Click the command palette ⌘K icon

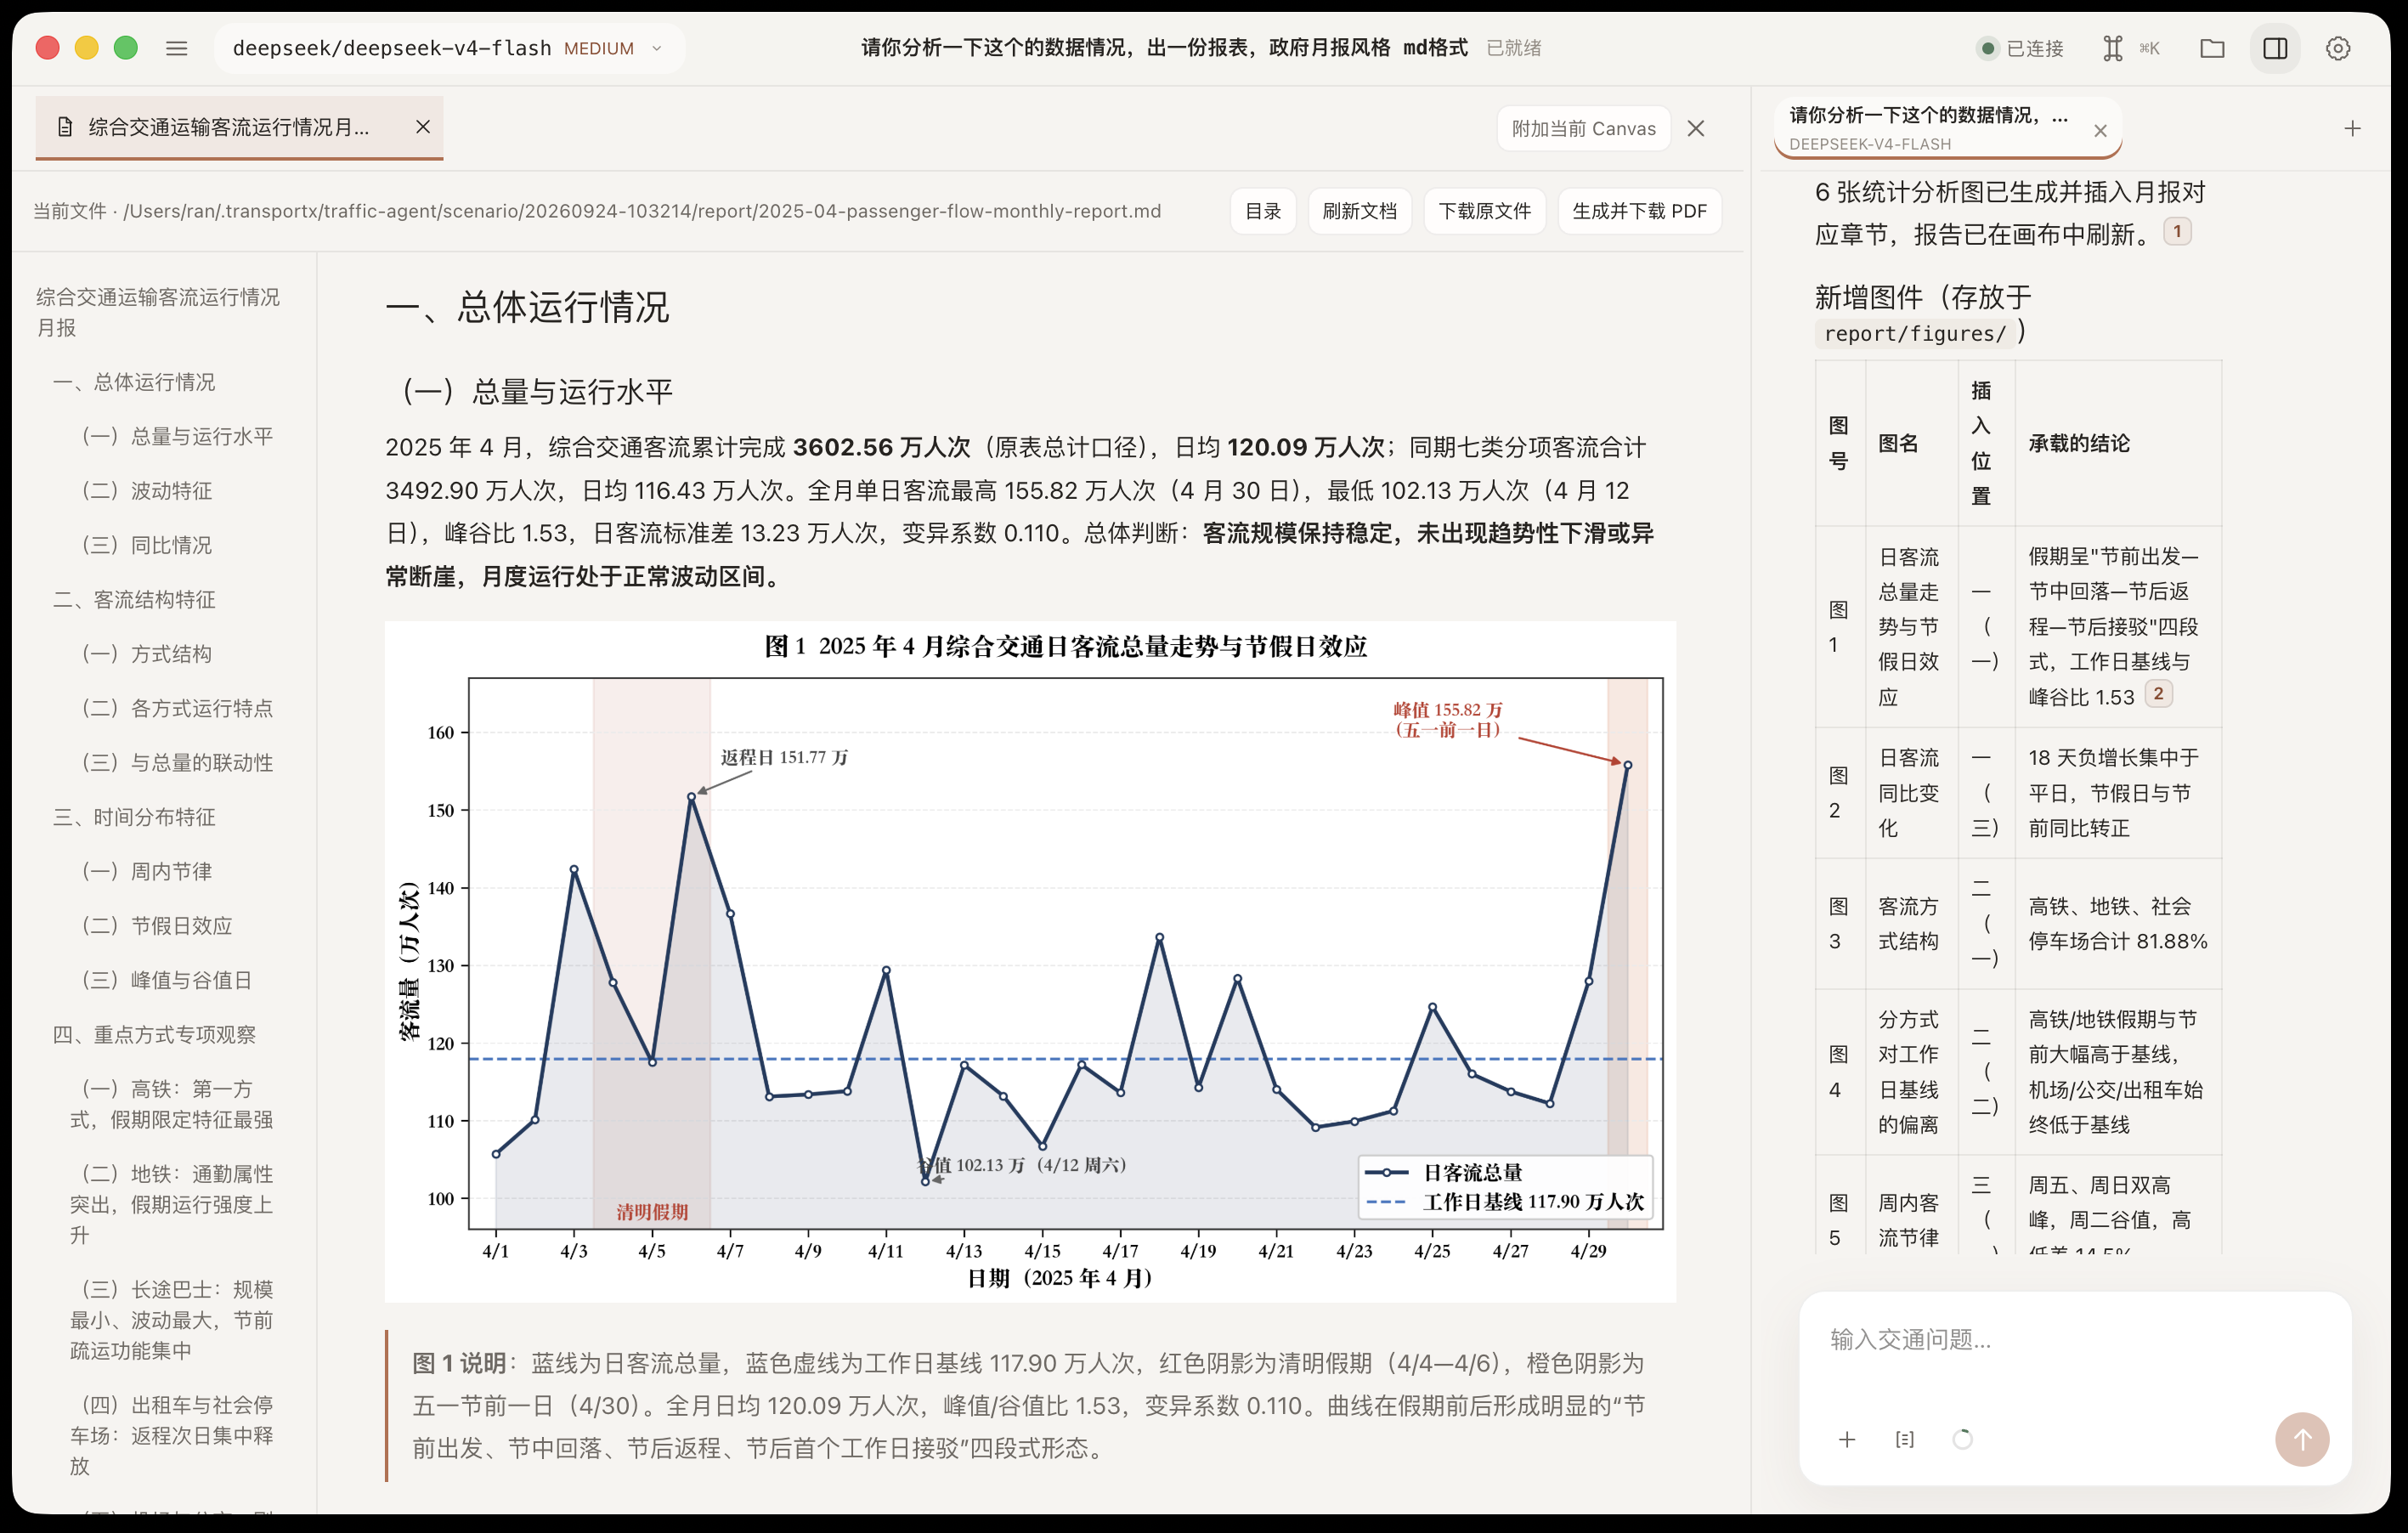2131,48
